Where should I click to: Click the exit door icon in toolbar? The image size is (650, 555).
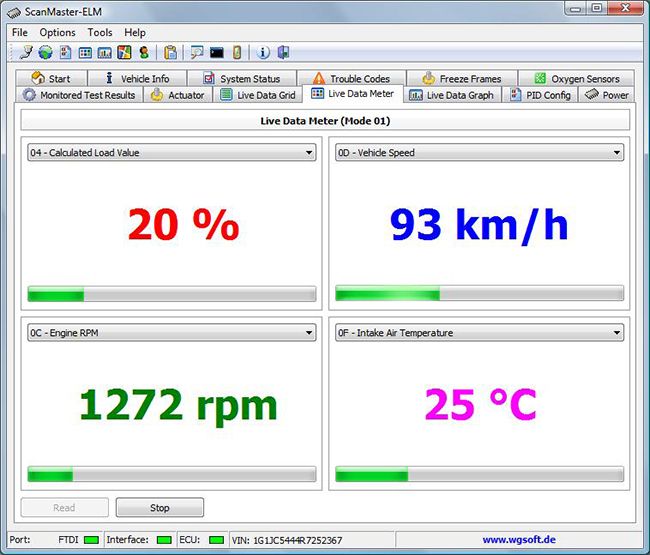(x=283, y=52)
